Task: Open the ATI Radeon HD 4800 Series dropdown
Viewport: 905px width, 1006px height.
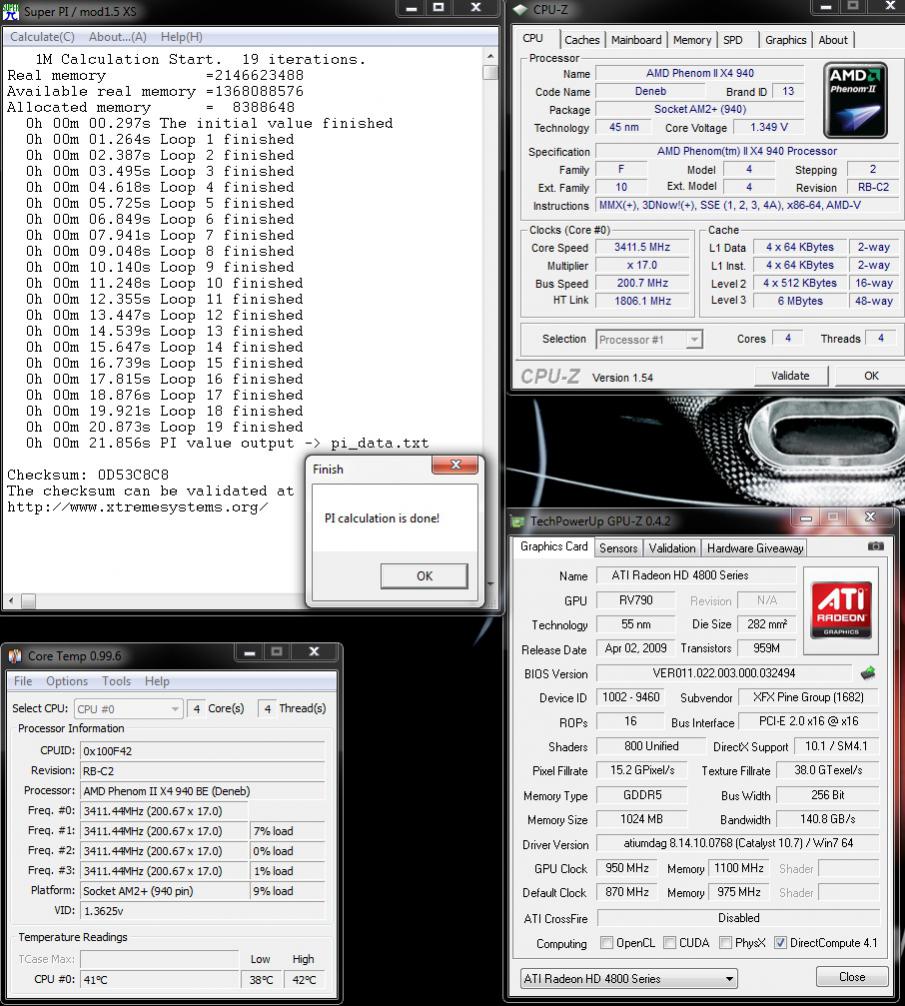Action: pyautogui.click(x=629, y=978)
